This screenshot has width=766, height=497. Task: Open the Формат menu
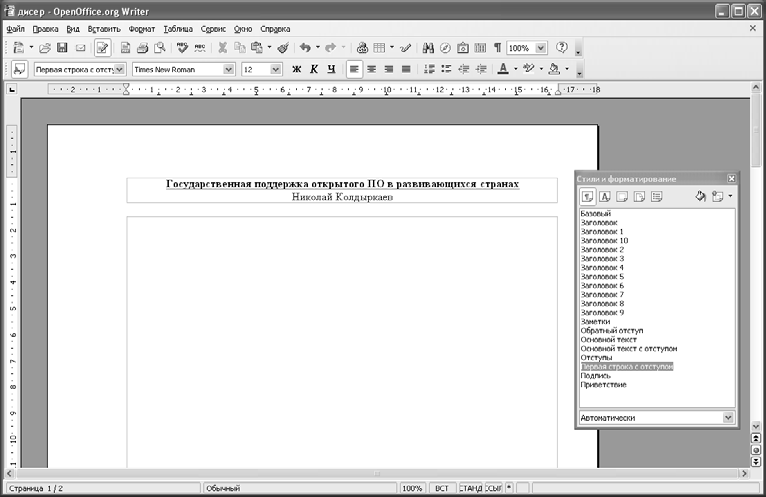[142, 29]
